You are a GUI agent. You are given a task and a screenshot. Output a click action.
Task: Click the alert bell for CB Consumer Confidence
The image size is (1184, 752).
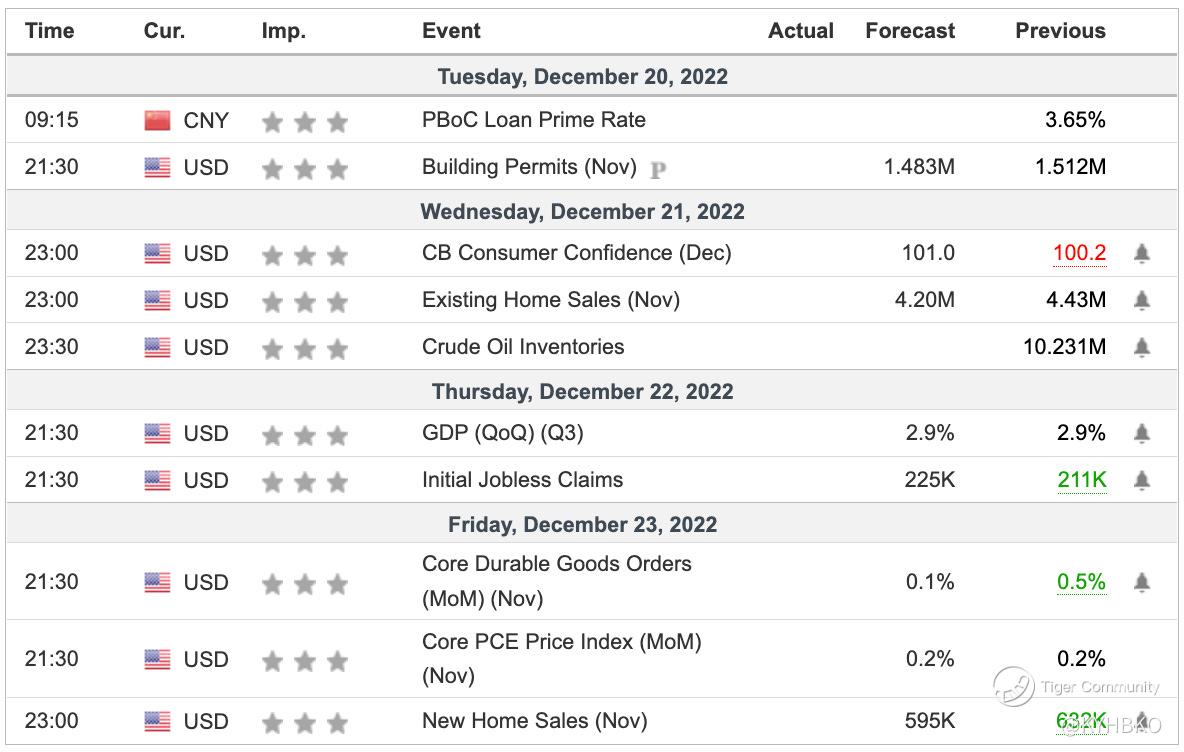pyautogui.click(x=1141, y=254)
